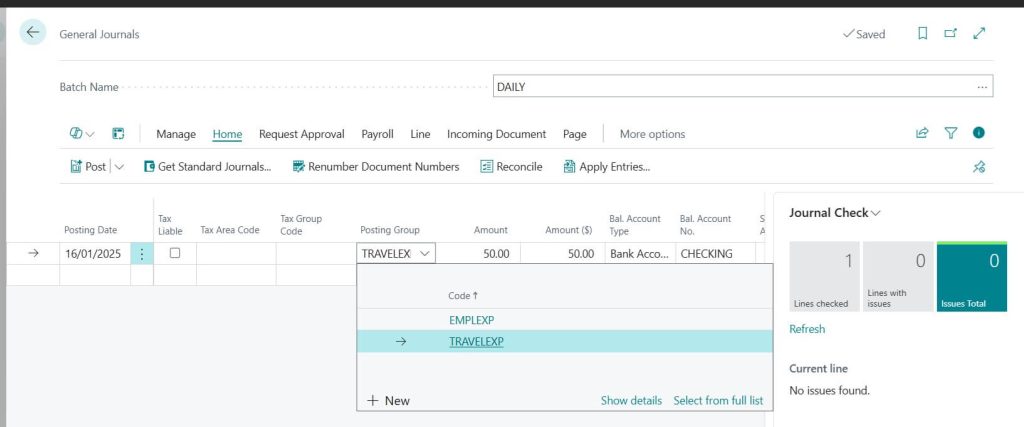1024x427 pixels.
Task: Click Renumber Document Numbers
Action: click(x=375, y=167)
